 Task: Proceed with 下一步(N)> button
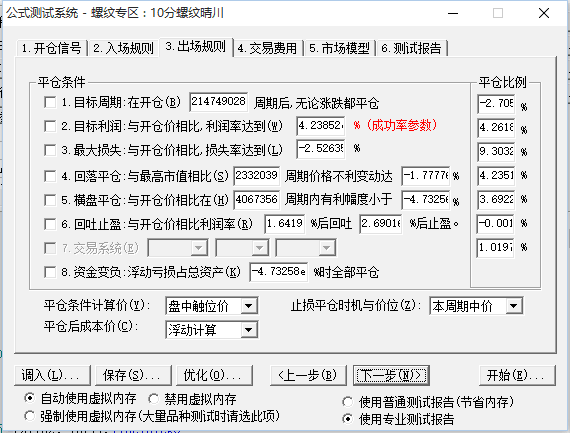391,375
